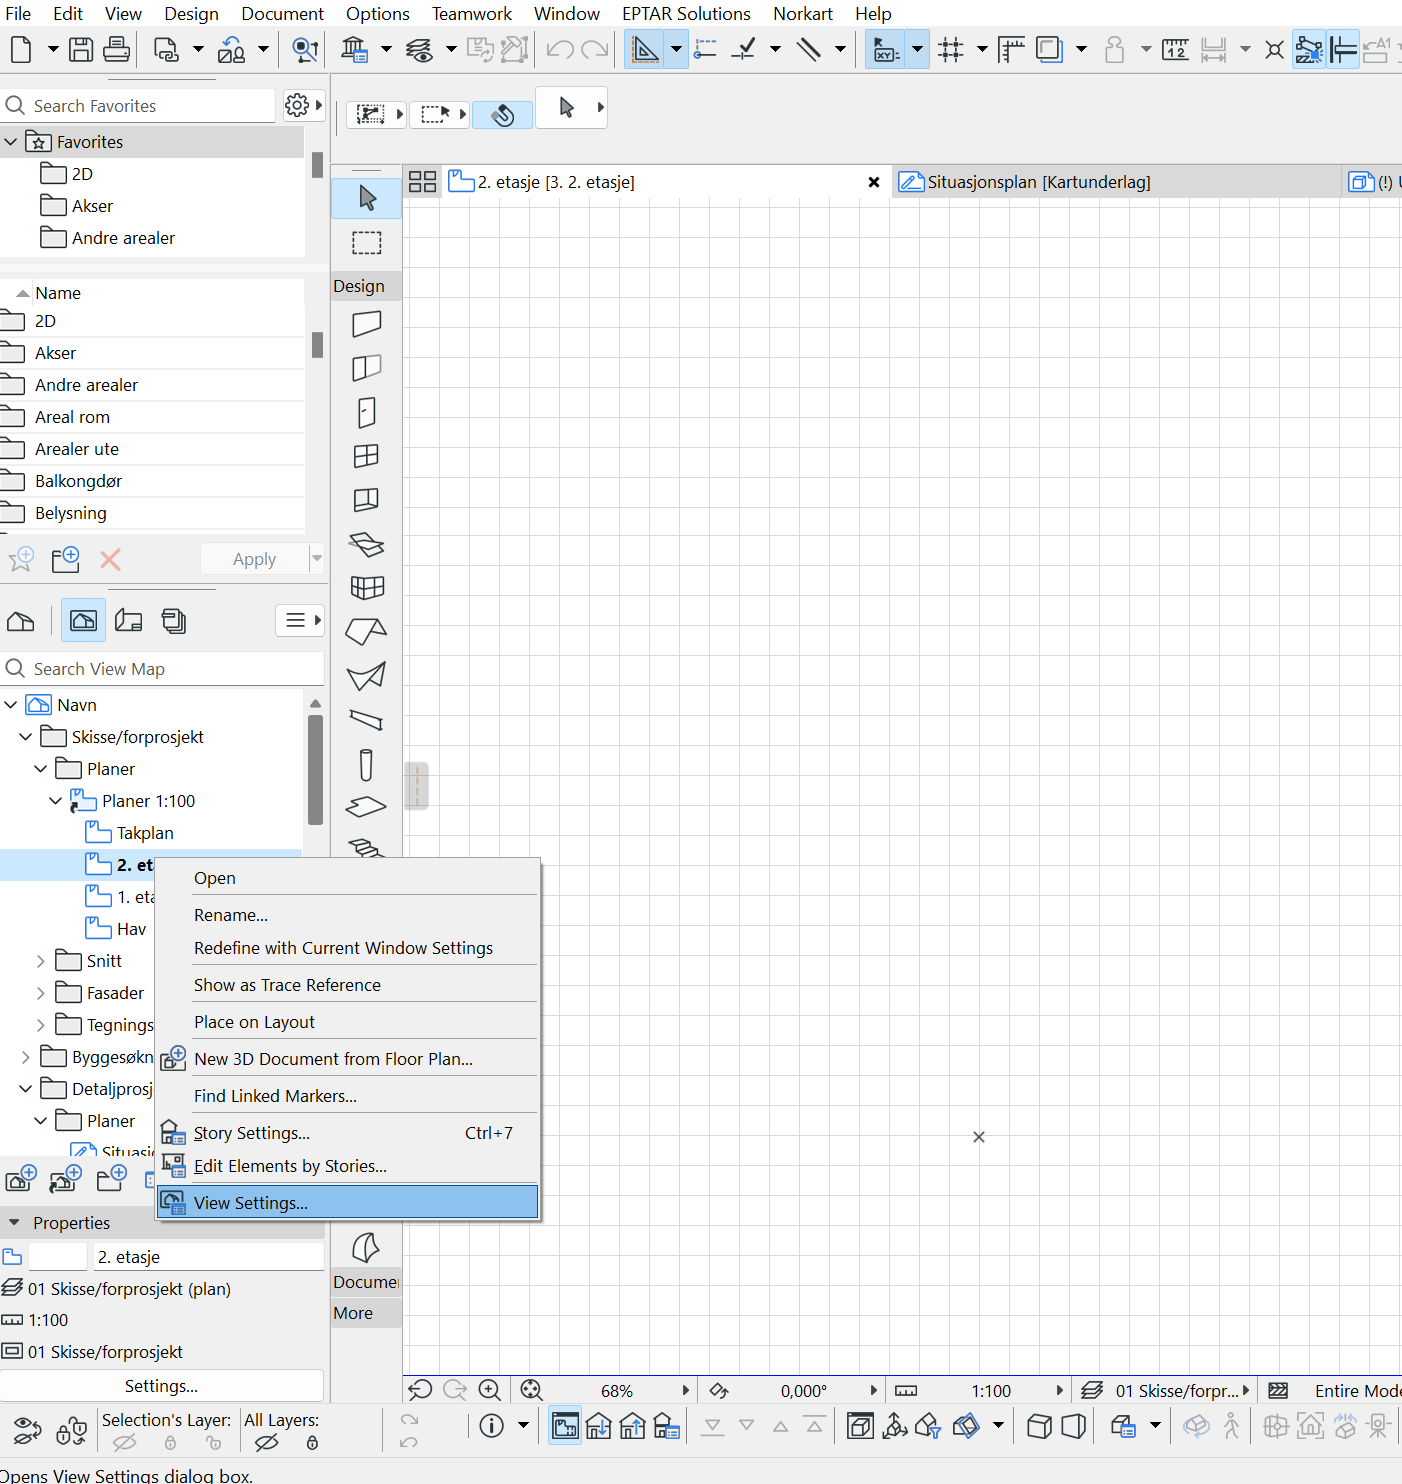Screen dimensions: 1402x1484
Task: Click the Settings... button in Properties
Action: tap(161, 1386)
